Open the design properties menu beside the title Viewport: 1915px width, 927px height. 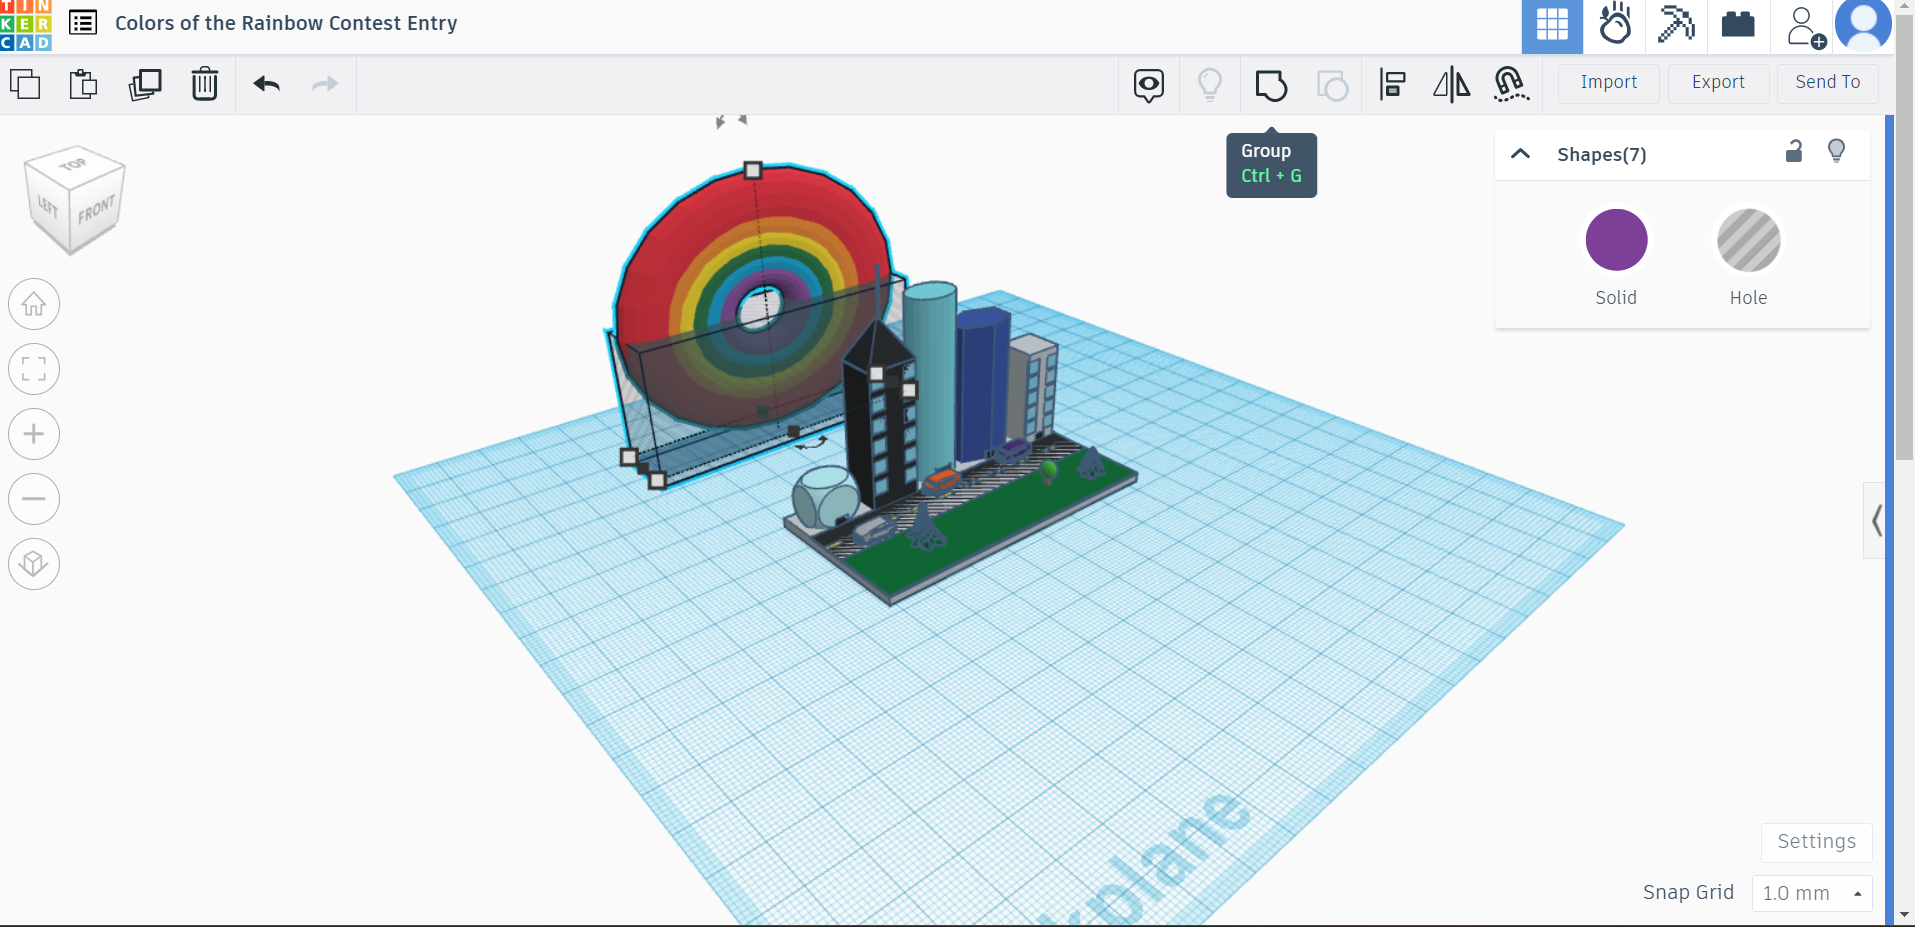83,22
